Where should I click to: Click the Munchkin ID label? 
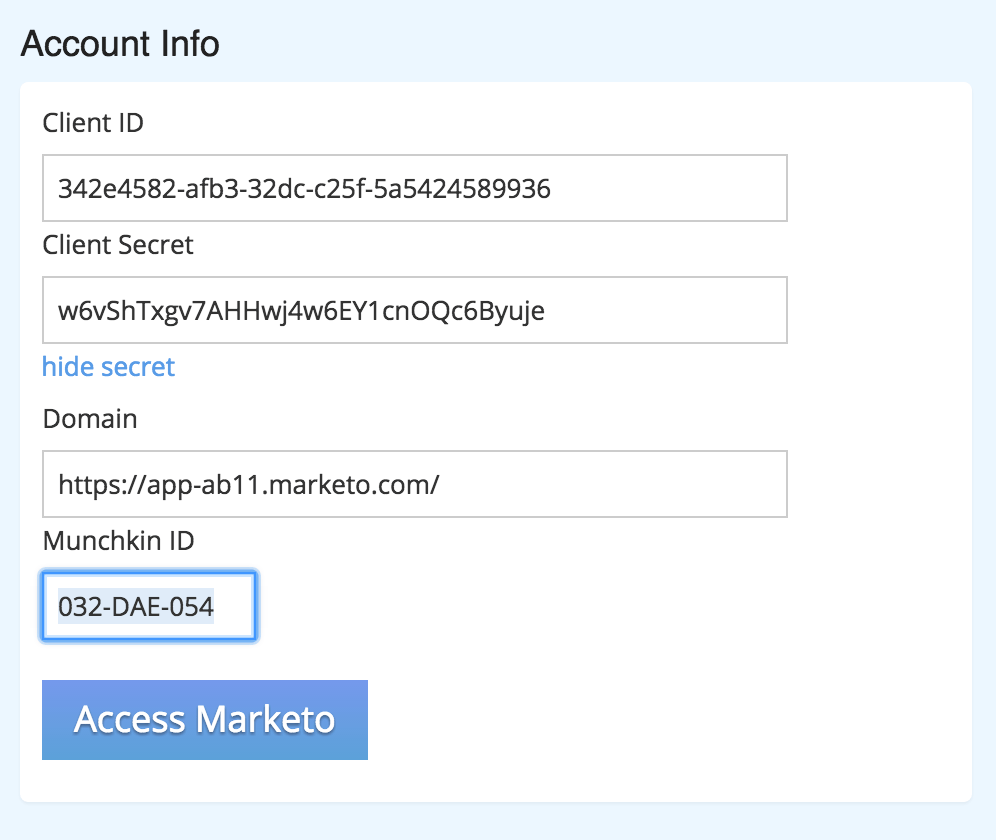pyautogui.click(x=118, y=541)
